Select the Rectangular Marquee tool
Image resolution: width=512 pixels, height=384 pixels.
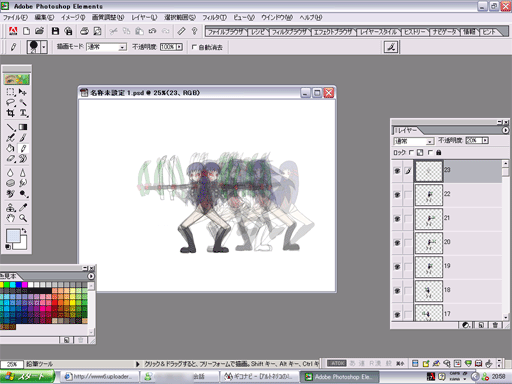[x=10, y=92]
